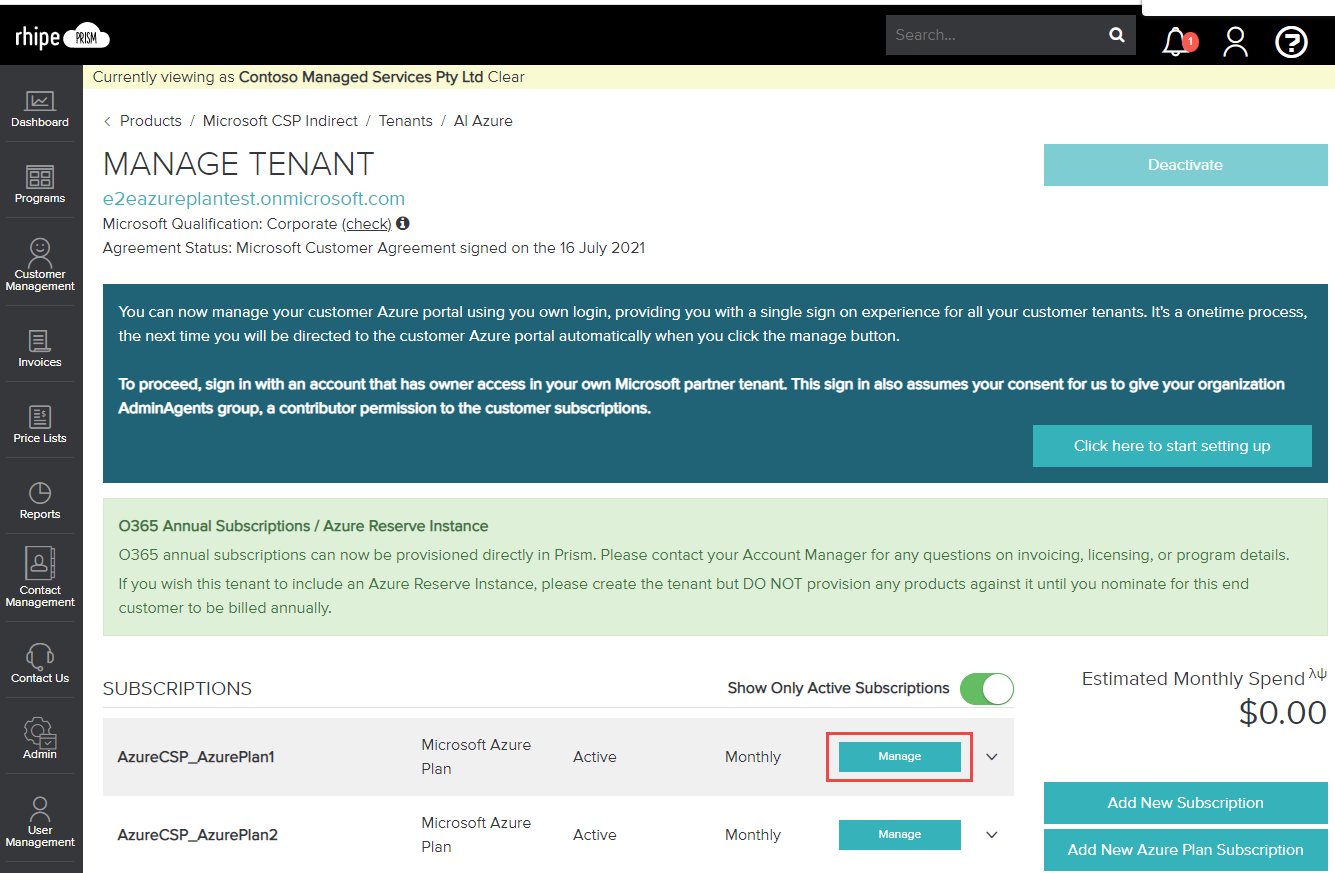The image size is (1335, 873).
Task: Open Customer Management section
Action: [x=40, y=264]
